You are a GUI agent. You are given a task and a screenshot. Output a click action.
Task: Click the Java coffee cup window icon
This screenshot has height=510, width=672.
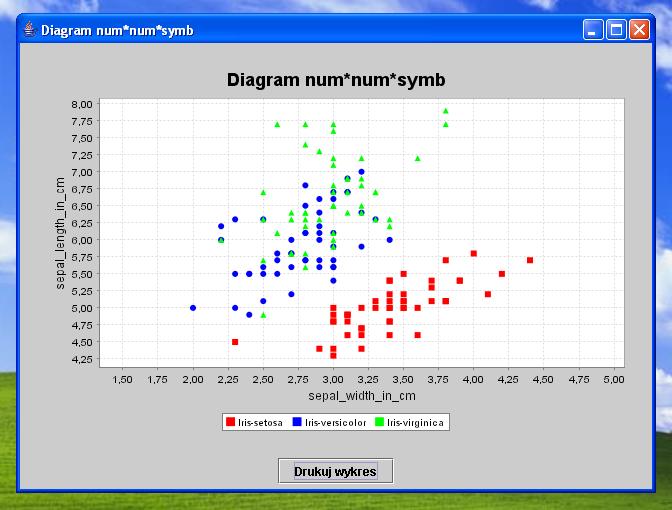(29, 30)
